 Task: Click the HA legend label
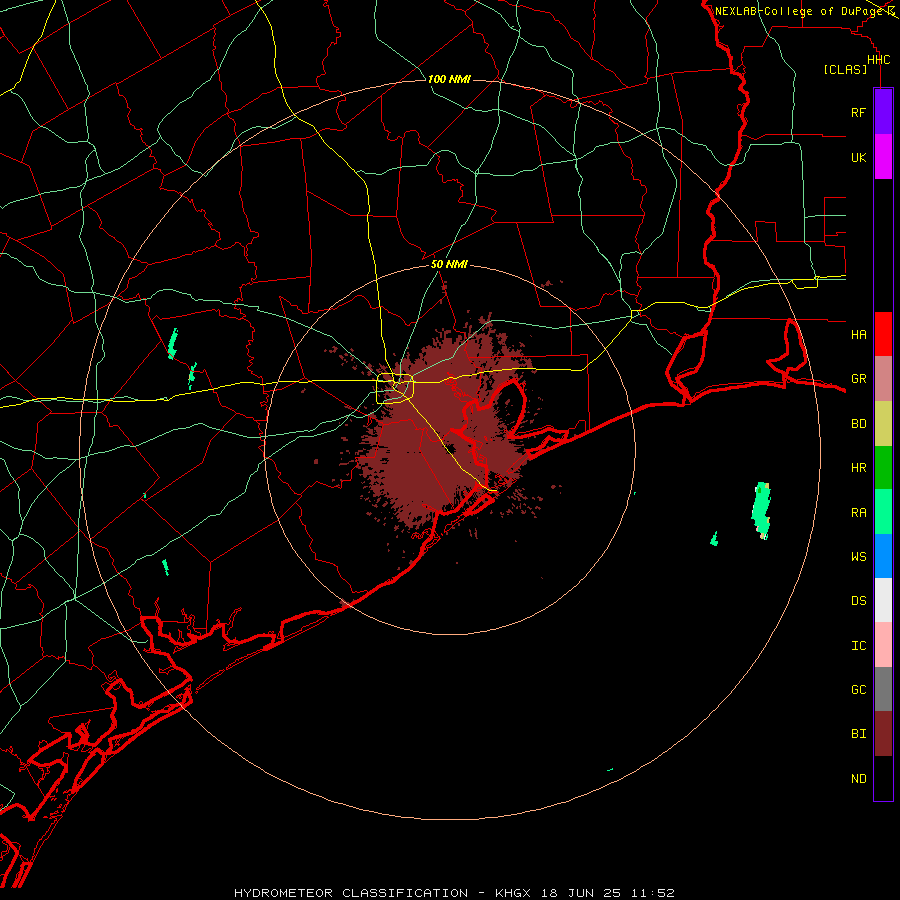(x=858, y=334)
